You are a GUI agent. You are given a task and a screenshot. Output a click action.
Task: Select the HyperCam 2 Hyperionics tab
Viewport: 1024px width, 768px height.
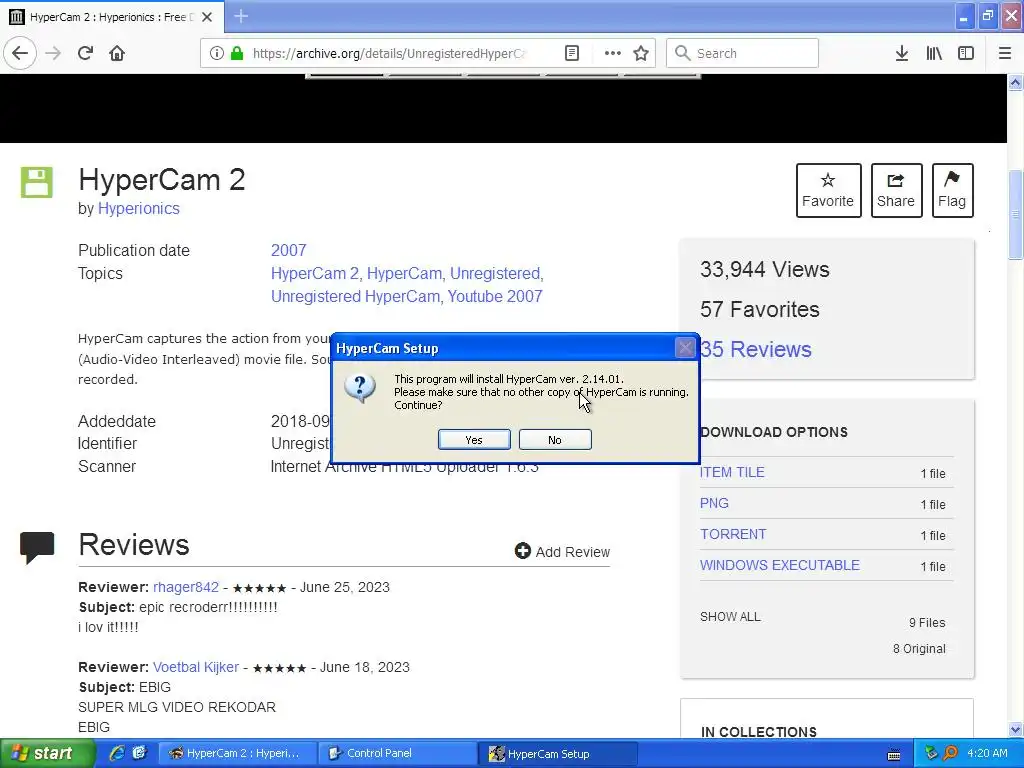pyautogui.click(x=111, y=17)
